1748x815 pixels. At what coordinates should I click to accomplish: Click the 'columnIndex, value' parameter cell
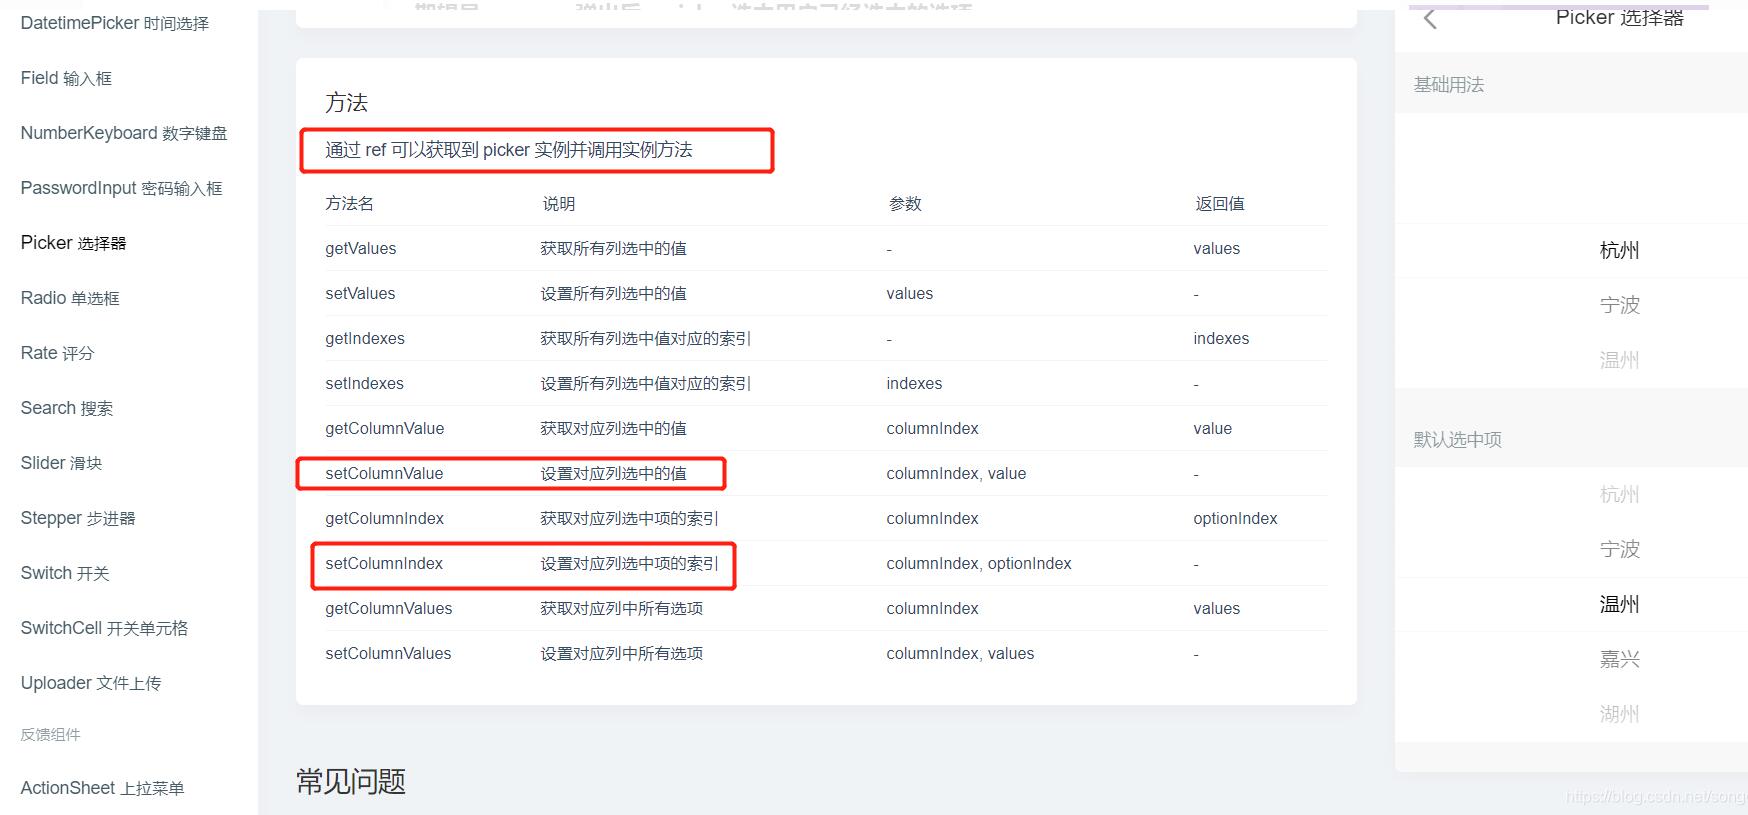tap(956, 474)
